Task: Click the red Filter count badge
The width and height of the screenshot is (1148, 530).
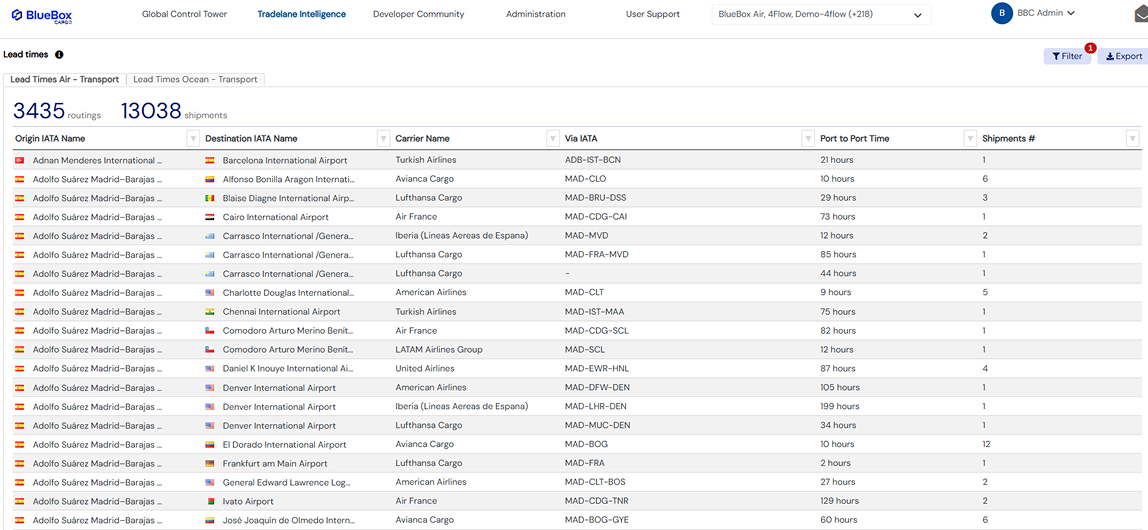Action: [x=1090, y=48]
